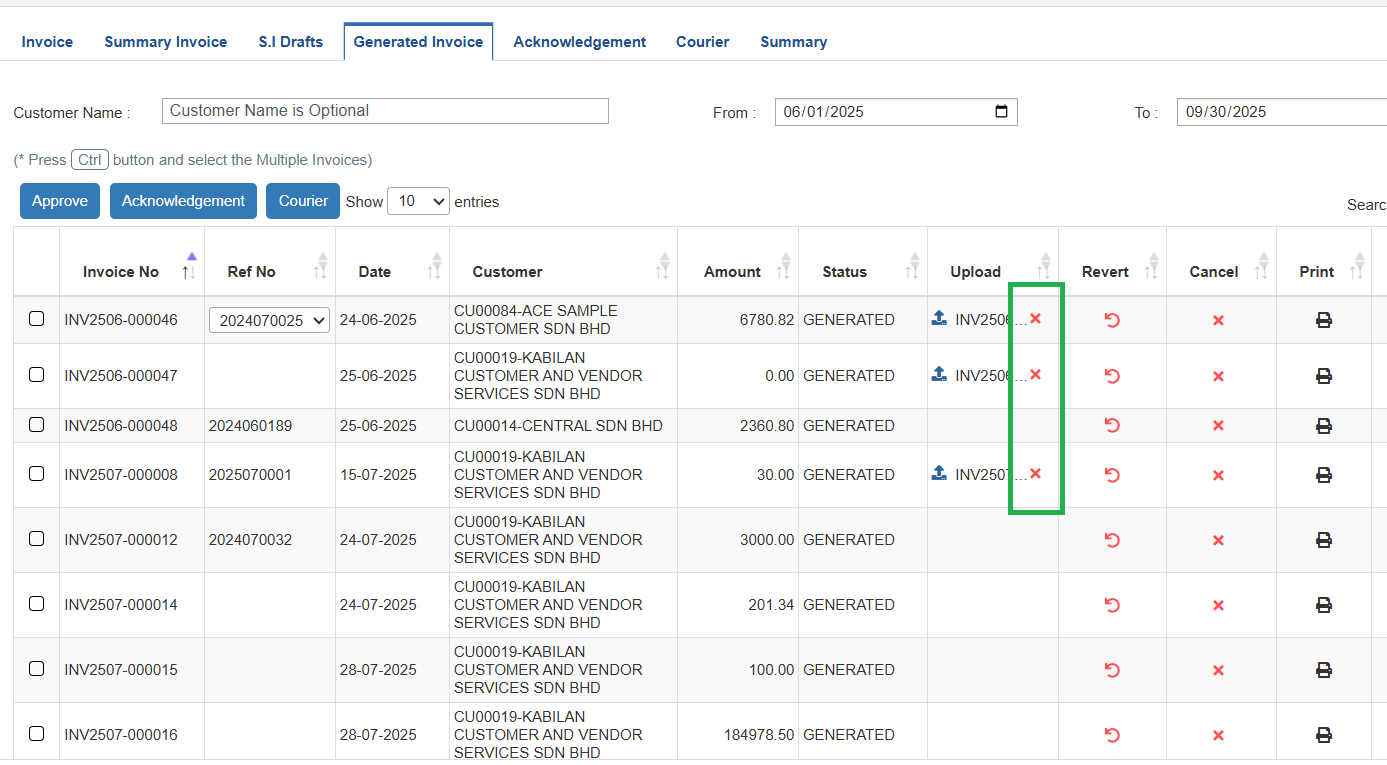Screen dimensions: 1387x765
Task: Tick the checkbox for INV2507-000014
Action: click(37, 604)
